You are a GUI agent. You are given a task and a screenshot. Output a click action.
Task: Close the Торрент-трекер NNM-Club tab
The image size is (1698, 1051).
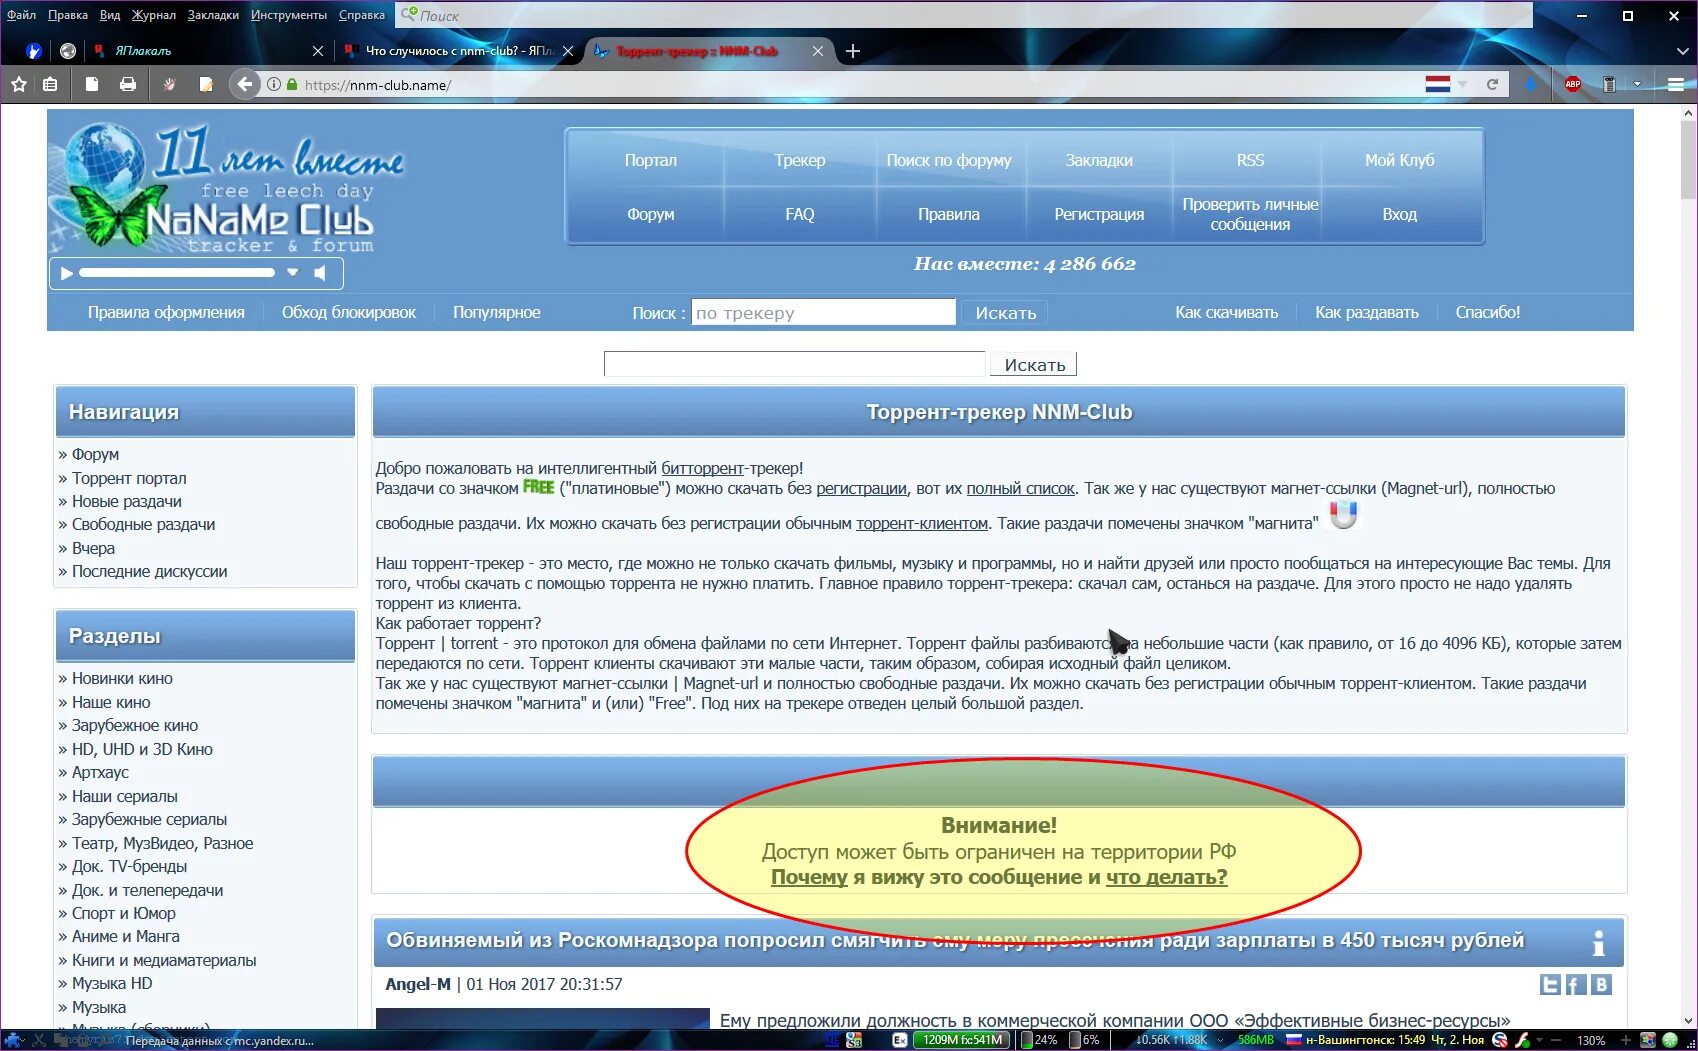tap(818, 51)
